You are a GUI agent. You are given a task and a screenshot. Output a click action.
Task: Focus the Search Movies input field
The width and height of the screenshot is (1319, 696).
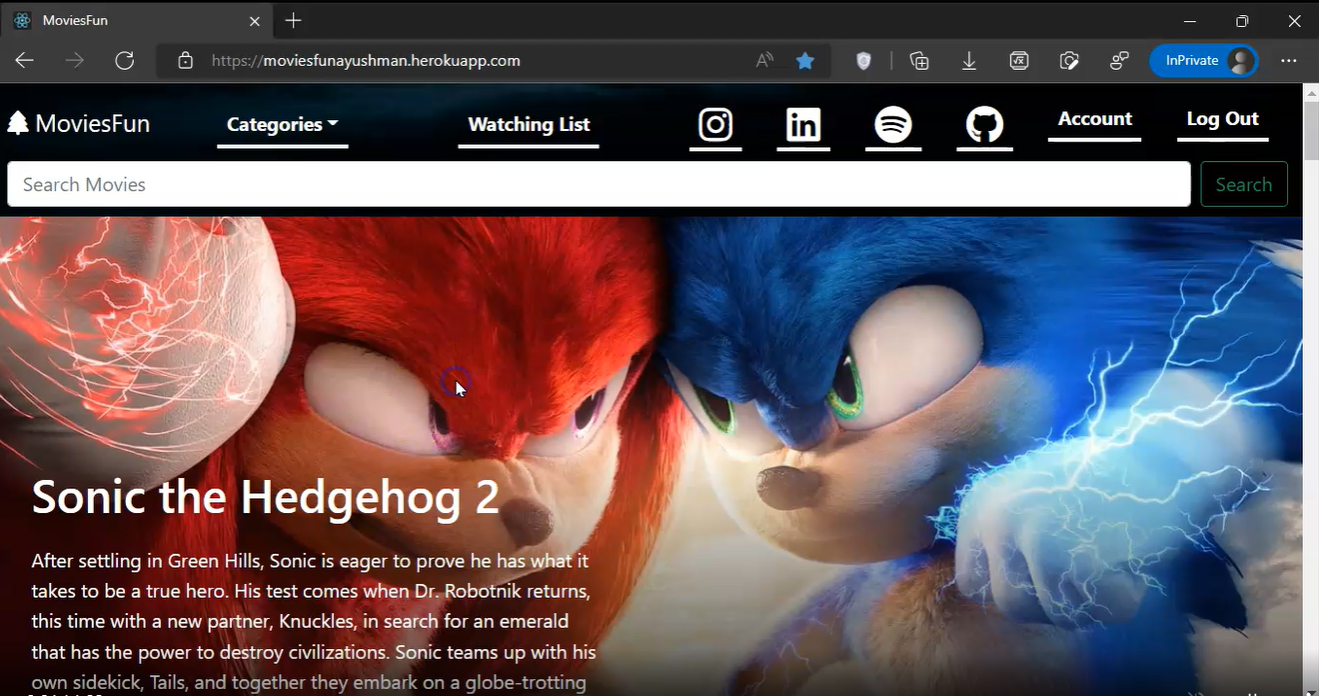point(598,185)
